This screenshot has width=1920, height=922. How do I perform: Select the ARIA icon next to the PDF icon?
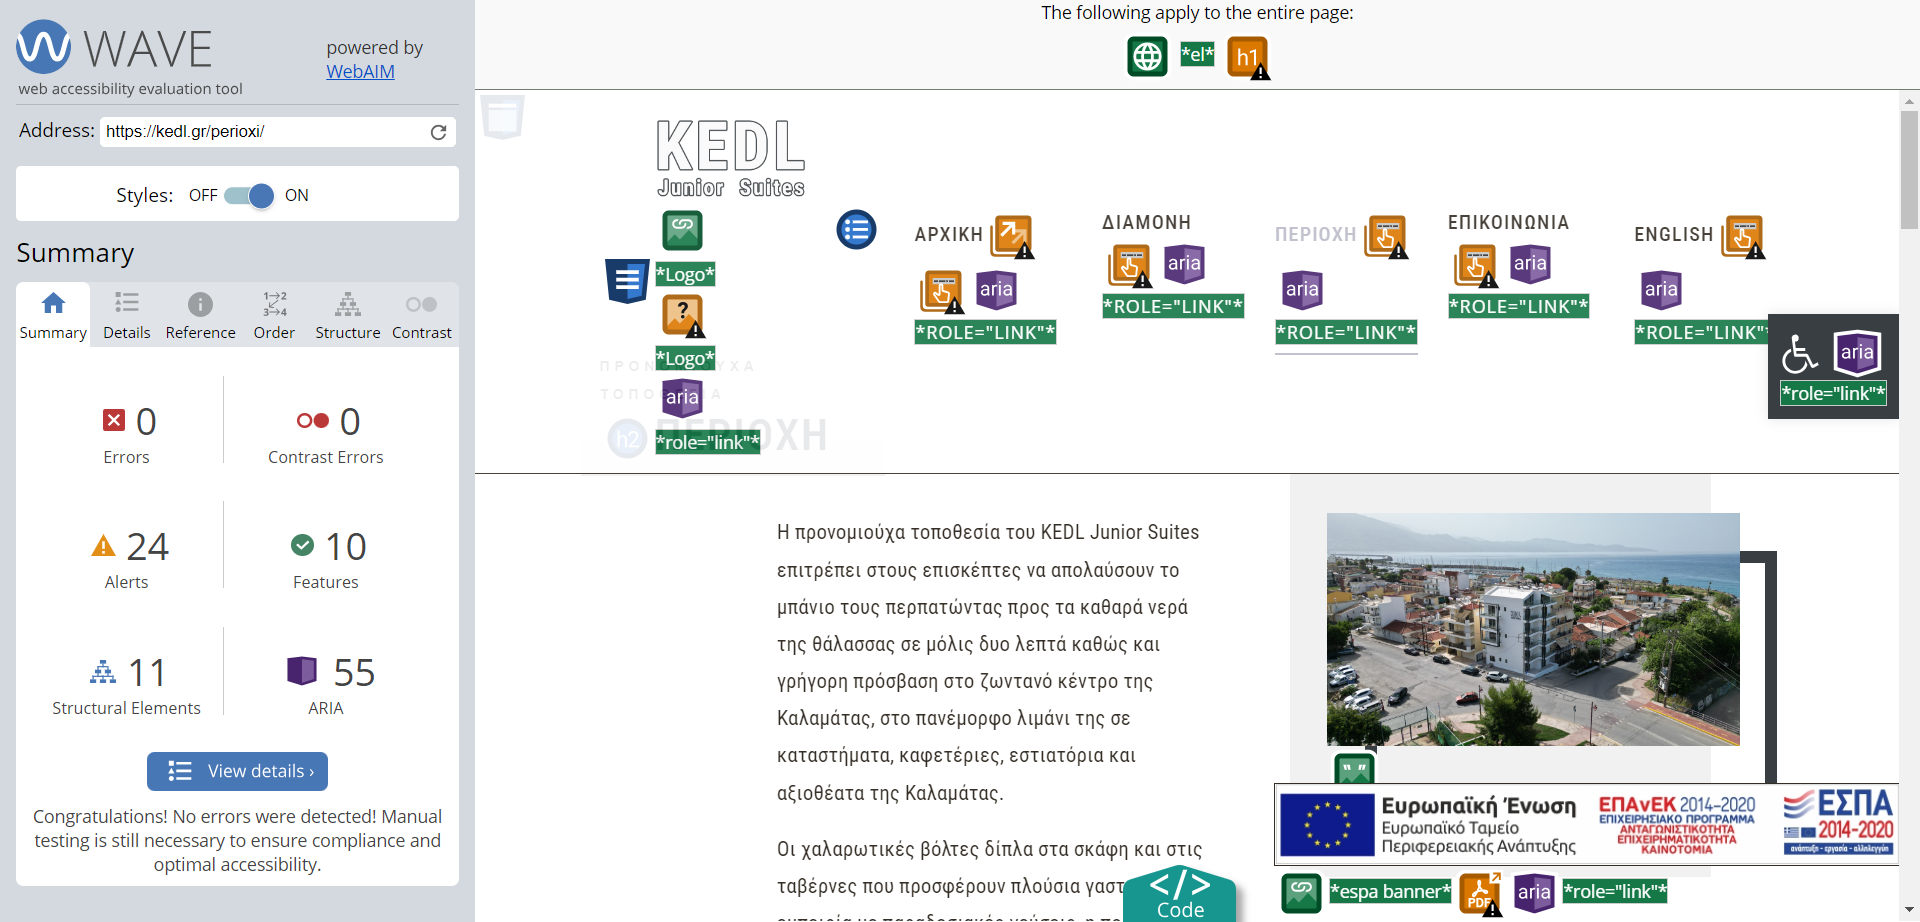coord(1534,893)
